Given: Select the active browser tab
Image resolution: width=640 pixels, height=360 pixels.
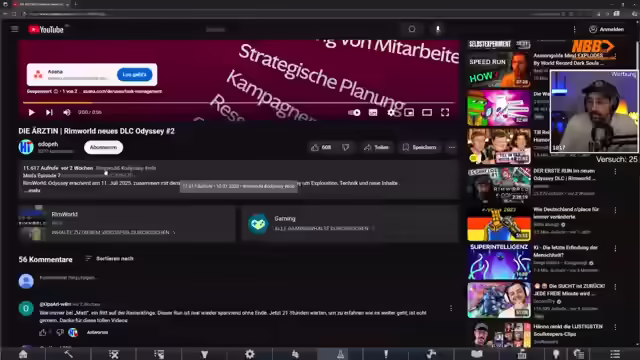Looking at the screenshot, I should click(x=40, y=4).
